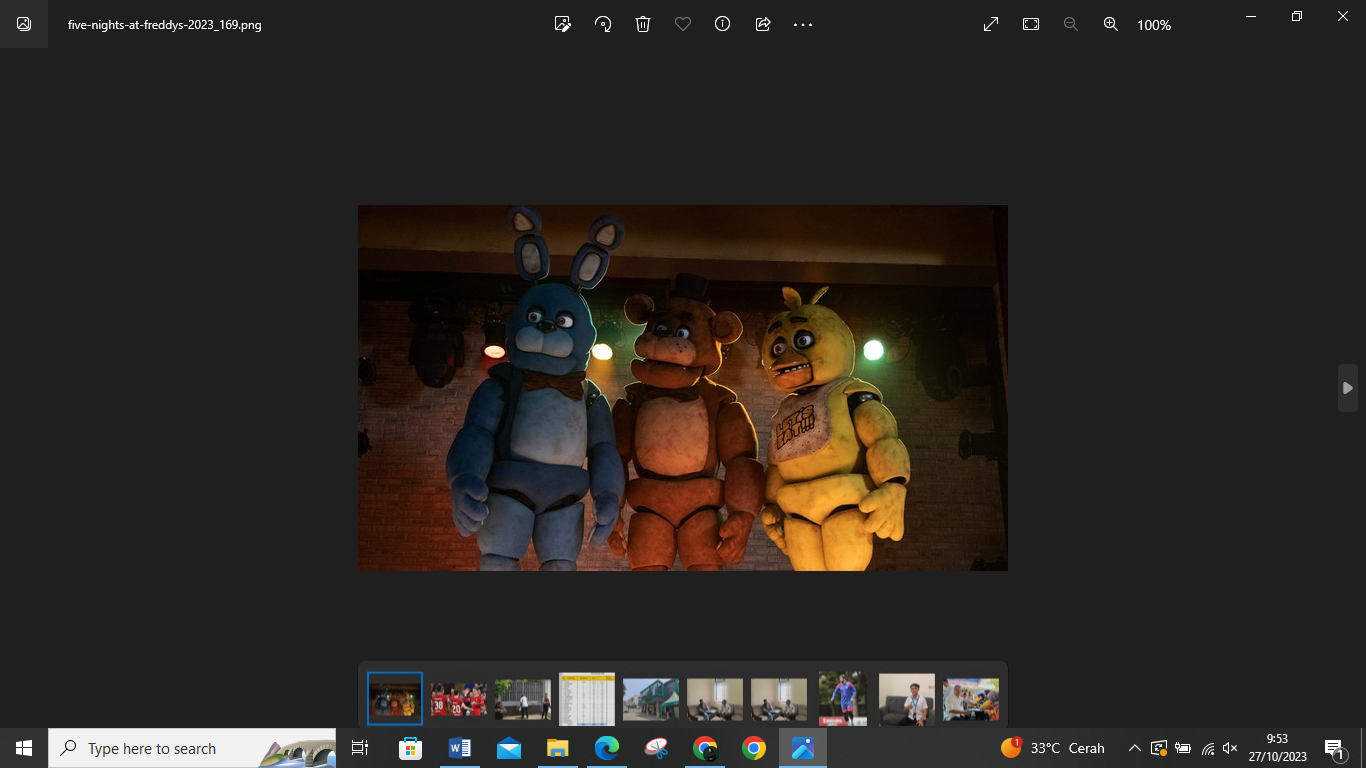Click the fit-to-window icon
The width and height of the screenshot is (1366, 768).
point(1031,24)
